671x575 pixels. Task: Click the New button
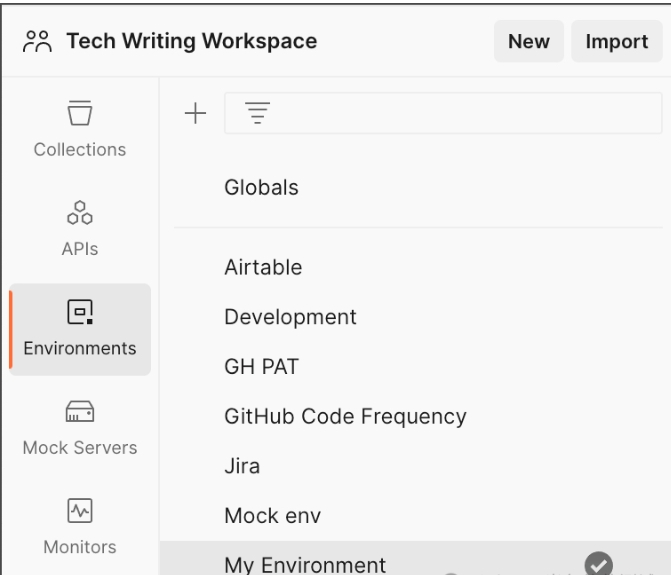528,41
